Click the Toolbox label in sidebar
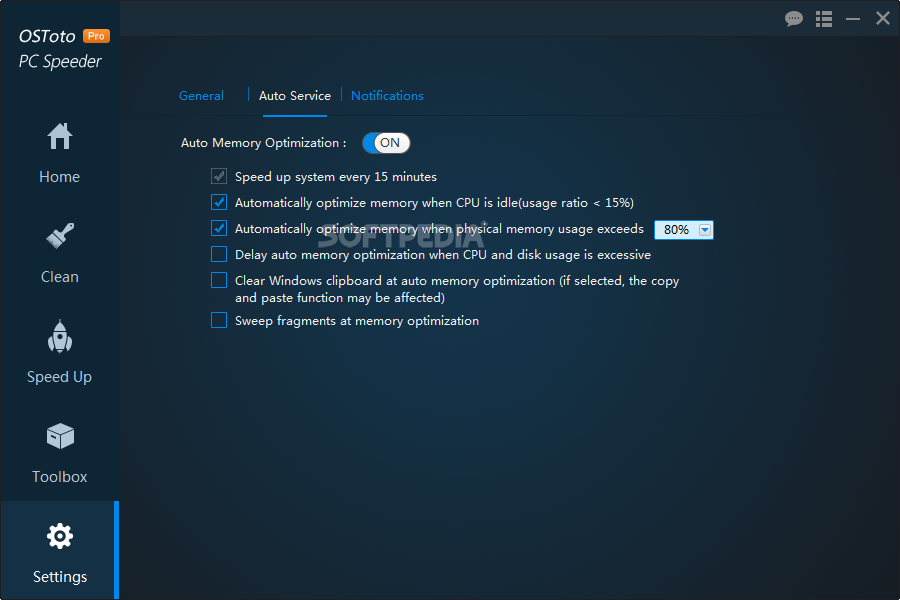The image size is (900, 600). pos(60,477)
